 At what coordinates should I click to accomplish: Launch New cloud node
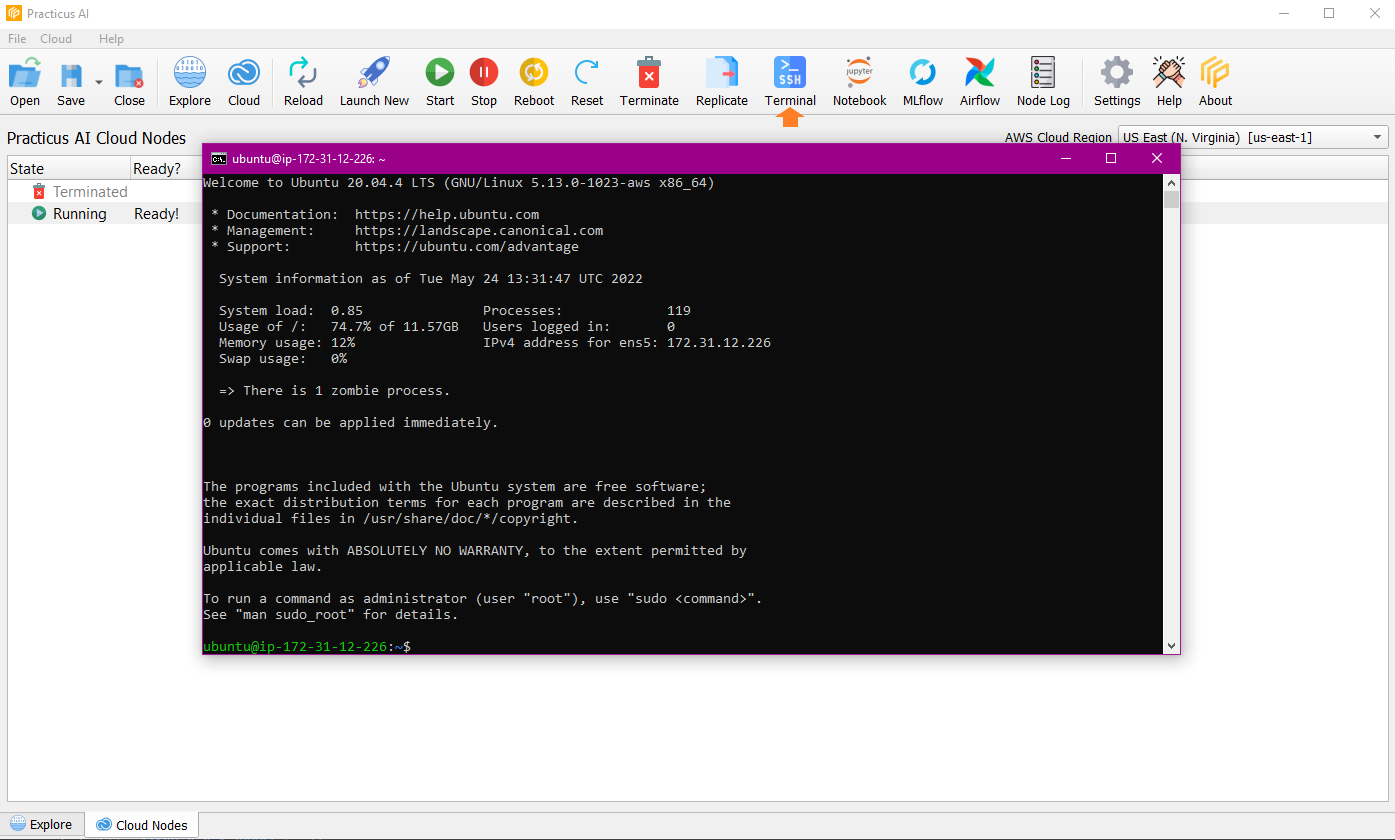coord(374,80)
